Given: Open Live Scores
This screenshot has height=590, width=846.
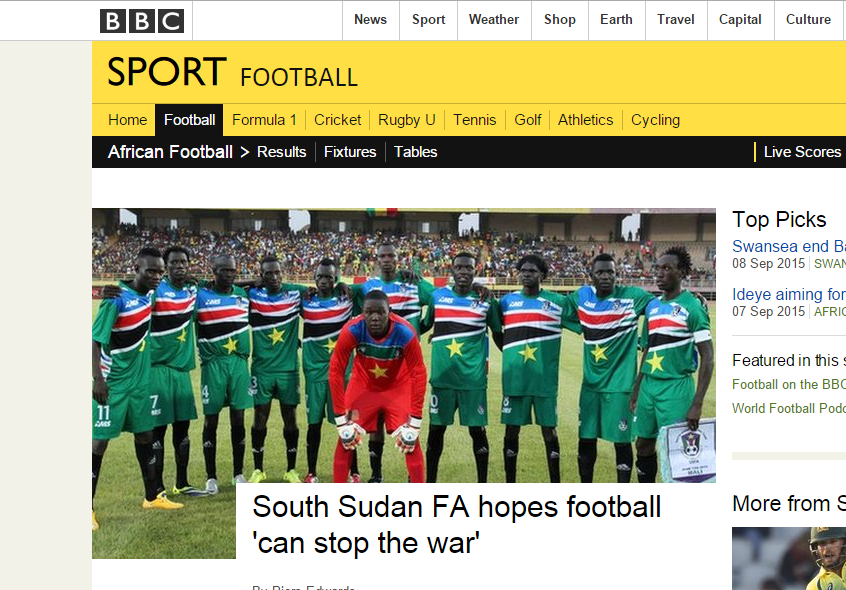Looking at the screenshot, I should pyautogui.click(x=802, y=152).
